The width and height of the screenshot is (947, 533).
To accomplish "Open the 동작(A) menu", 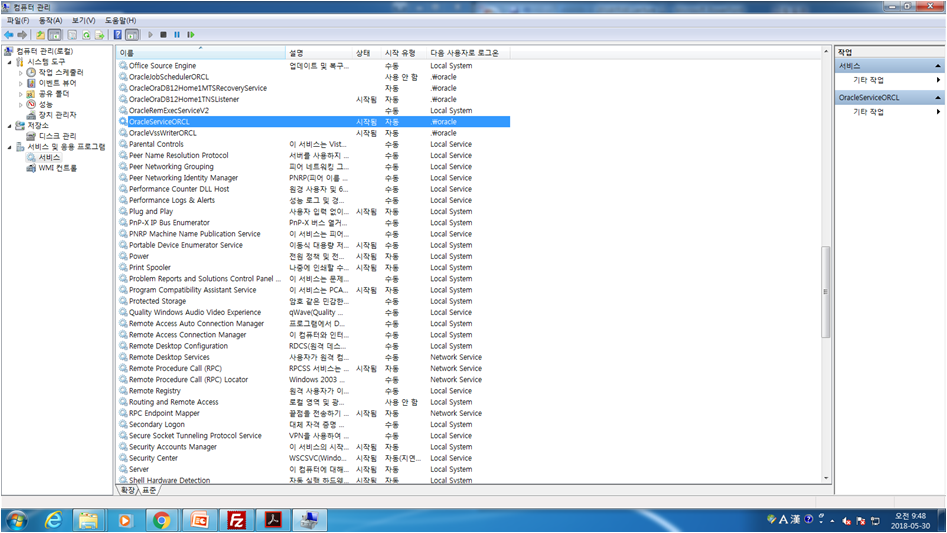I will click(x=51, y=21).
